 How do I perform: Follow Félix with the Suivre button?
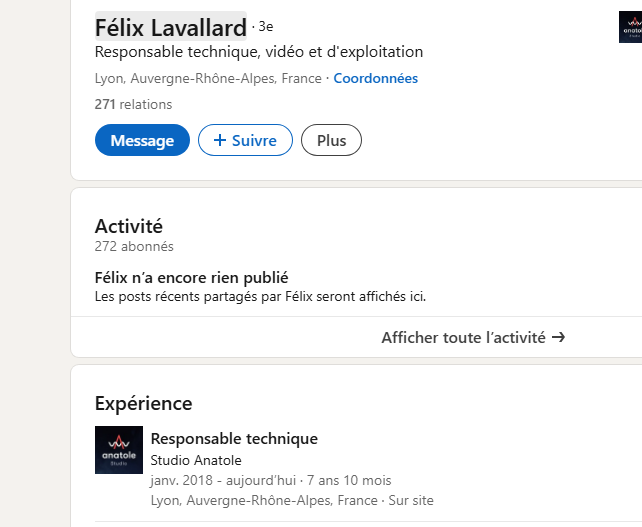click(x=245, y=141)
